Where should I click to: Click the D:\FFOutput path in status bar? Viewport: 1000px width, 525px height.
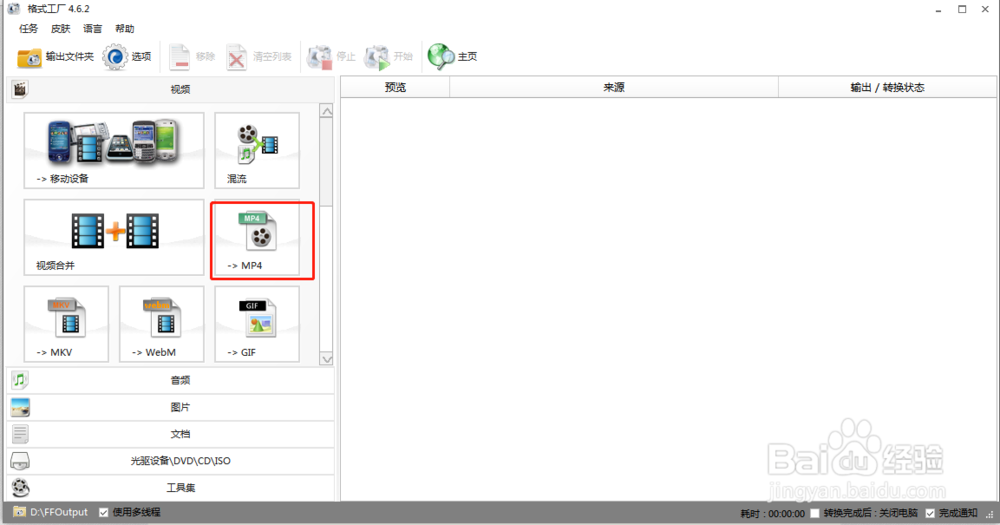click(59, 512)
